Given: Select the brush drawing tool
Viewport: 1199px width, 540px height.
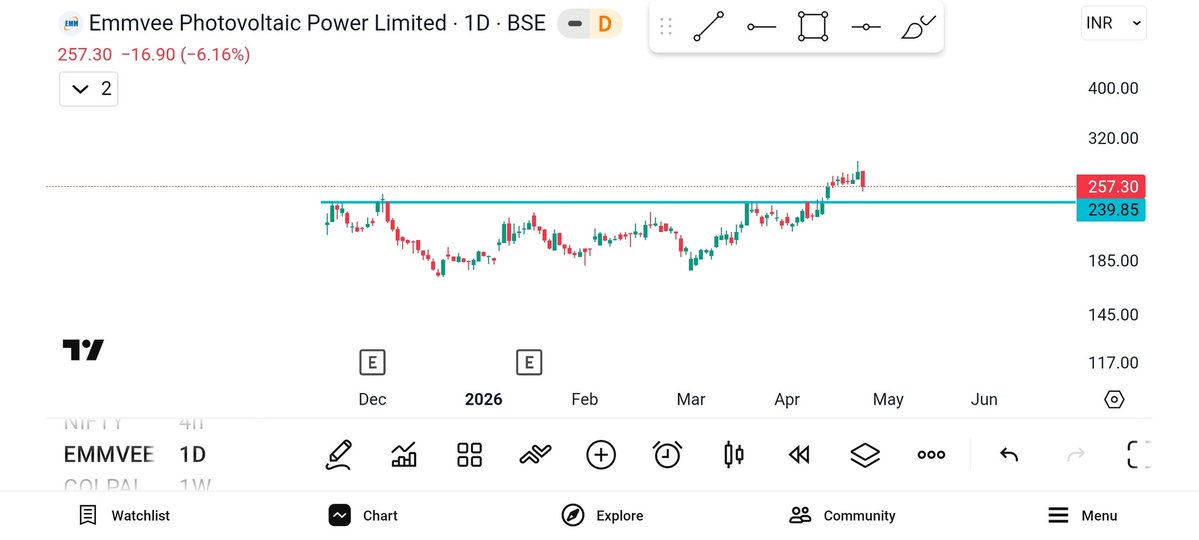Looking at the screenshot, I should point(918,27).
